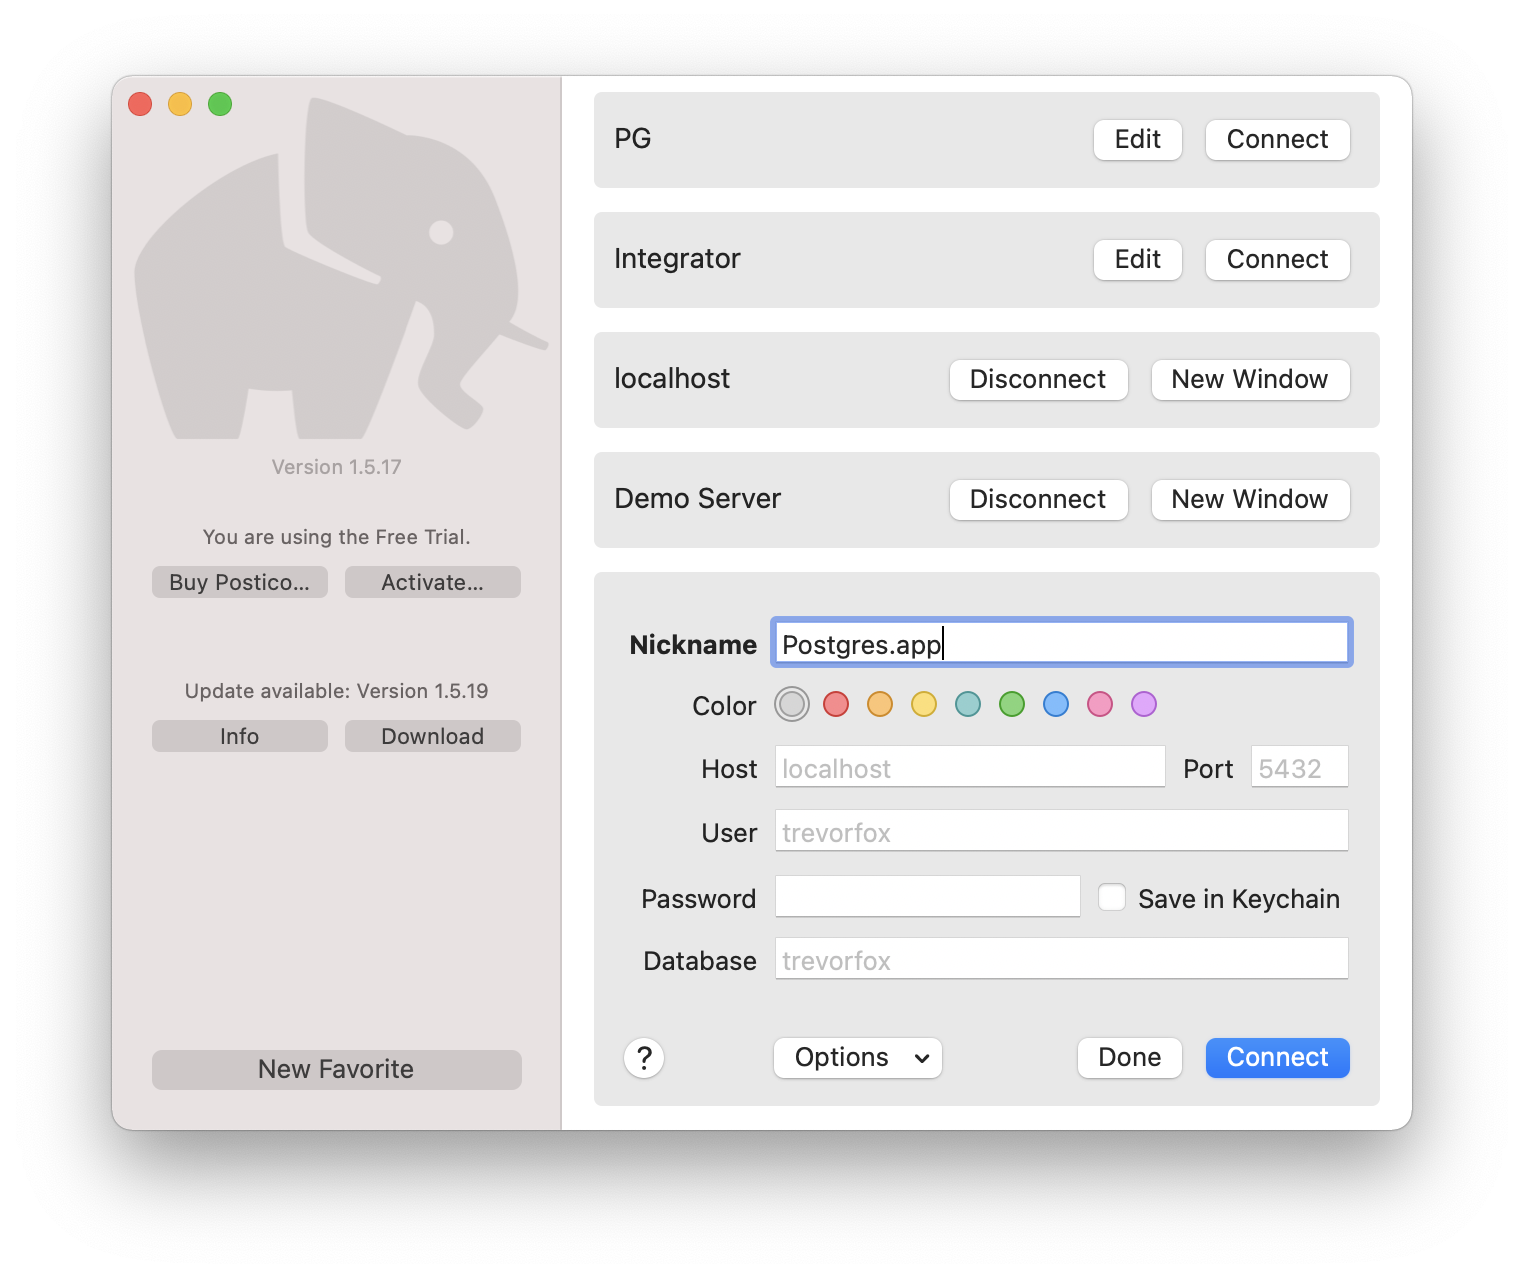Choose the pink color swatch
This screenshot has height=1278, width=1524.
pyautogui.click(x=1100, y=704)
